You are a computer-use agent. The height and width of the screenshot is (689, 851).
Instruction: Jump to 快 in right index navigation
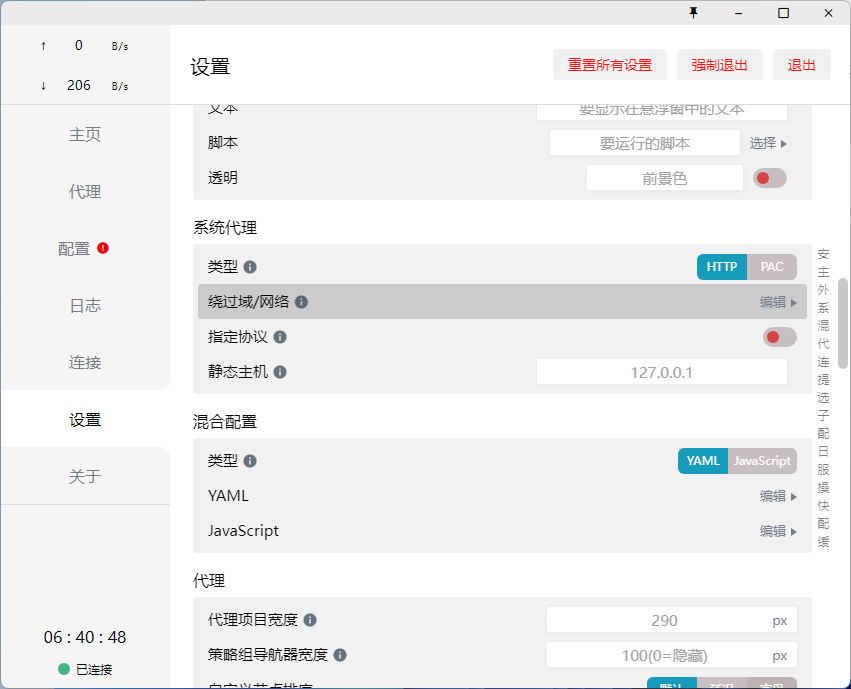click(x=823, y=506)
